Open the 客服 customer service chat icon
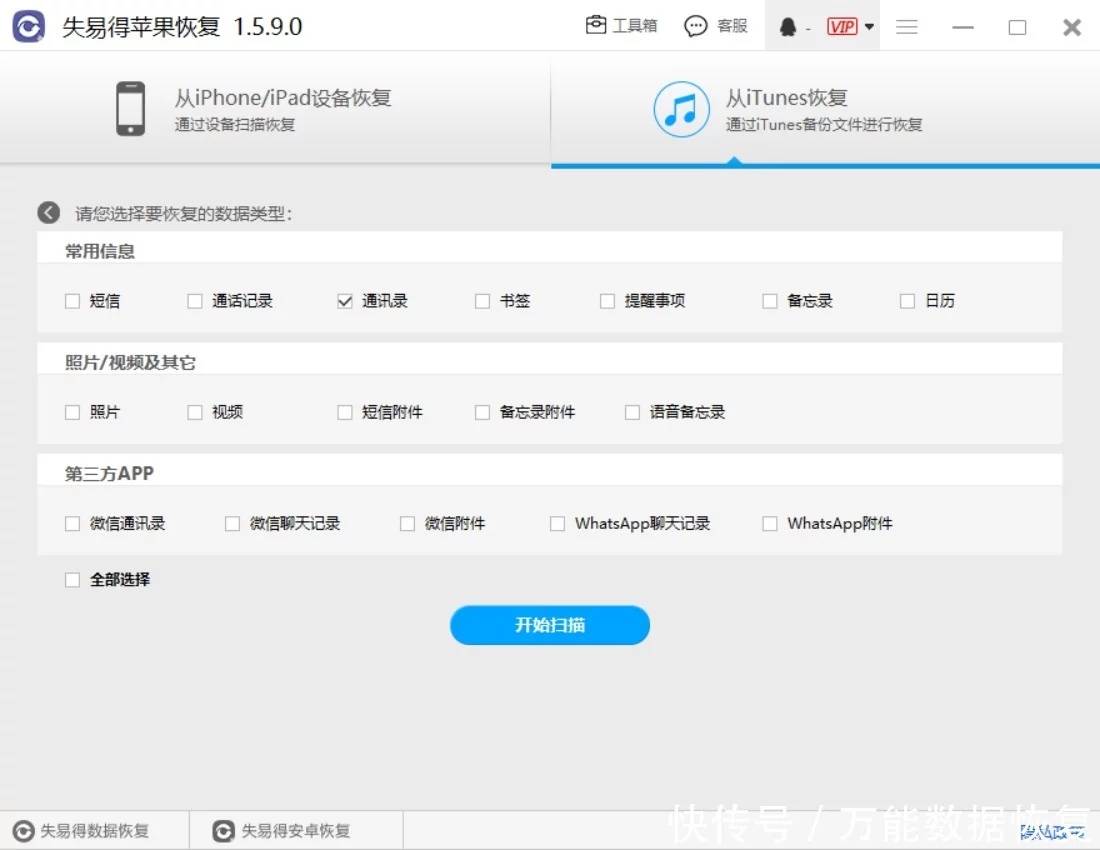Screen dimensions: 1100x850 coord(695,25)
